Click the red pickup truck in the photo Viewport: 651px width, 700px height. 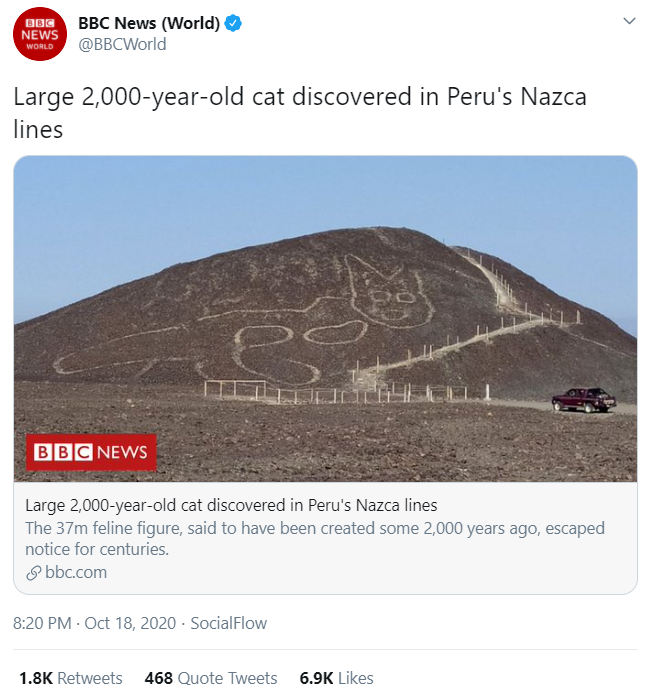tap(584, 400)
